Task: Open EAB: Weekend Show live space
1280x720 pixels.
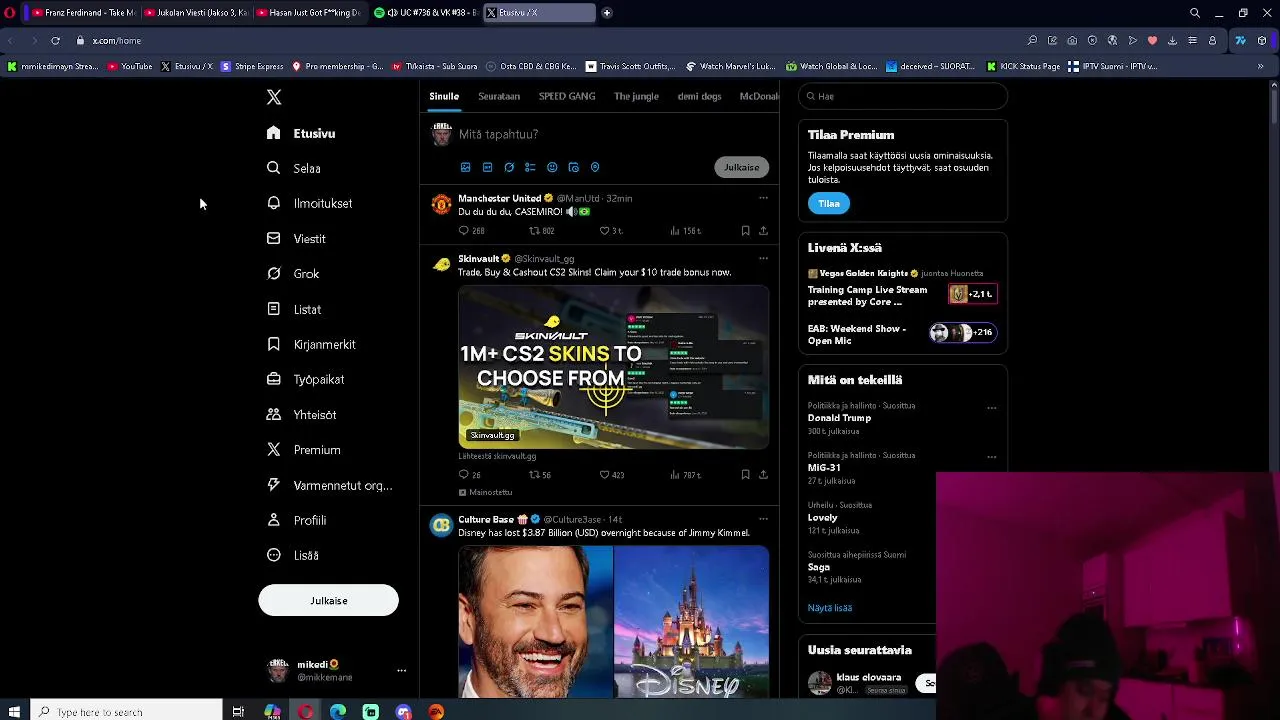Action: point(902,334)
